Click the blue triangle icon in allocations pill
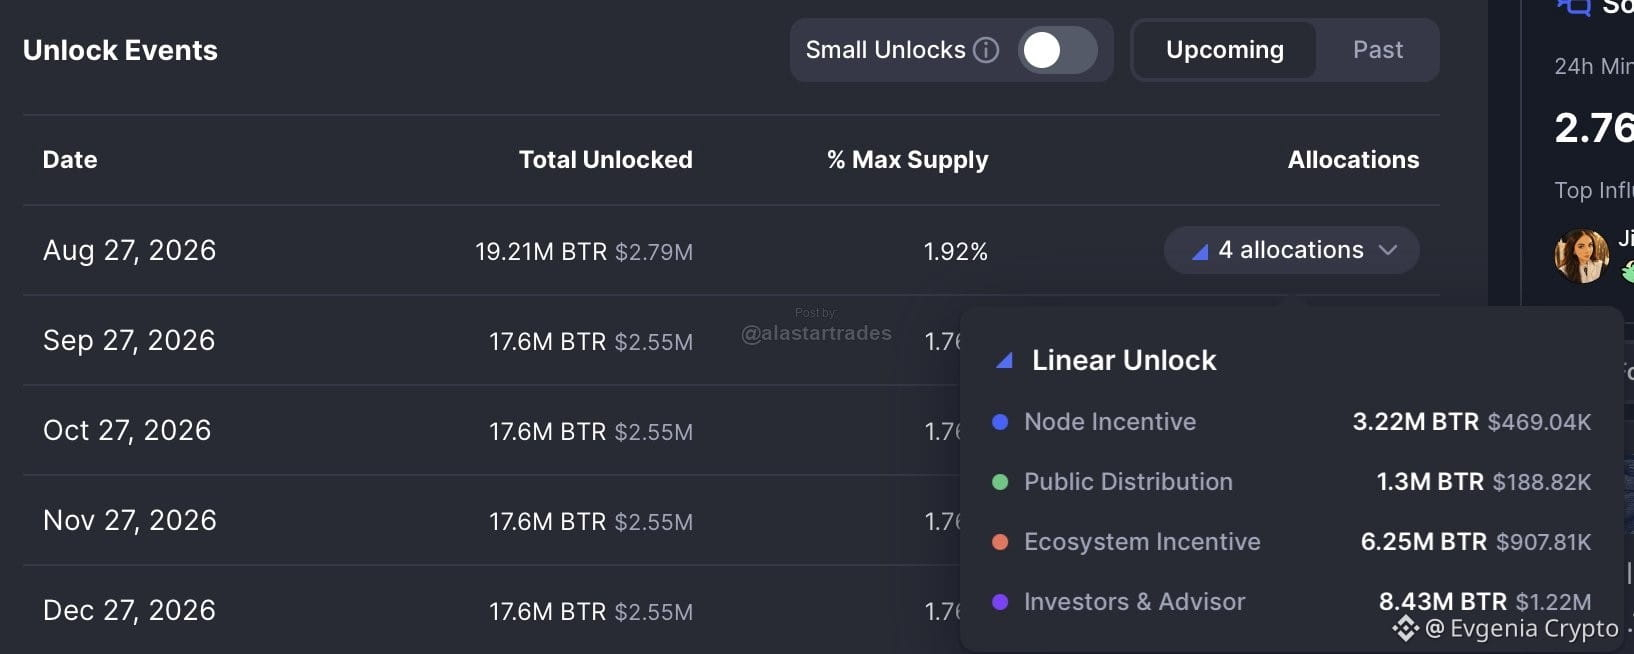1634x654 pixels. [x=1200, y=251]
